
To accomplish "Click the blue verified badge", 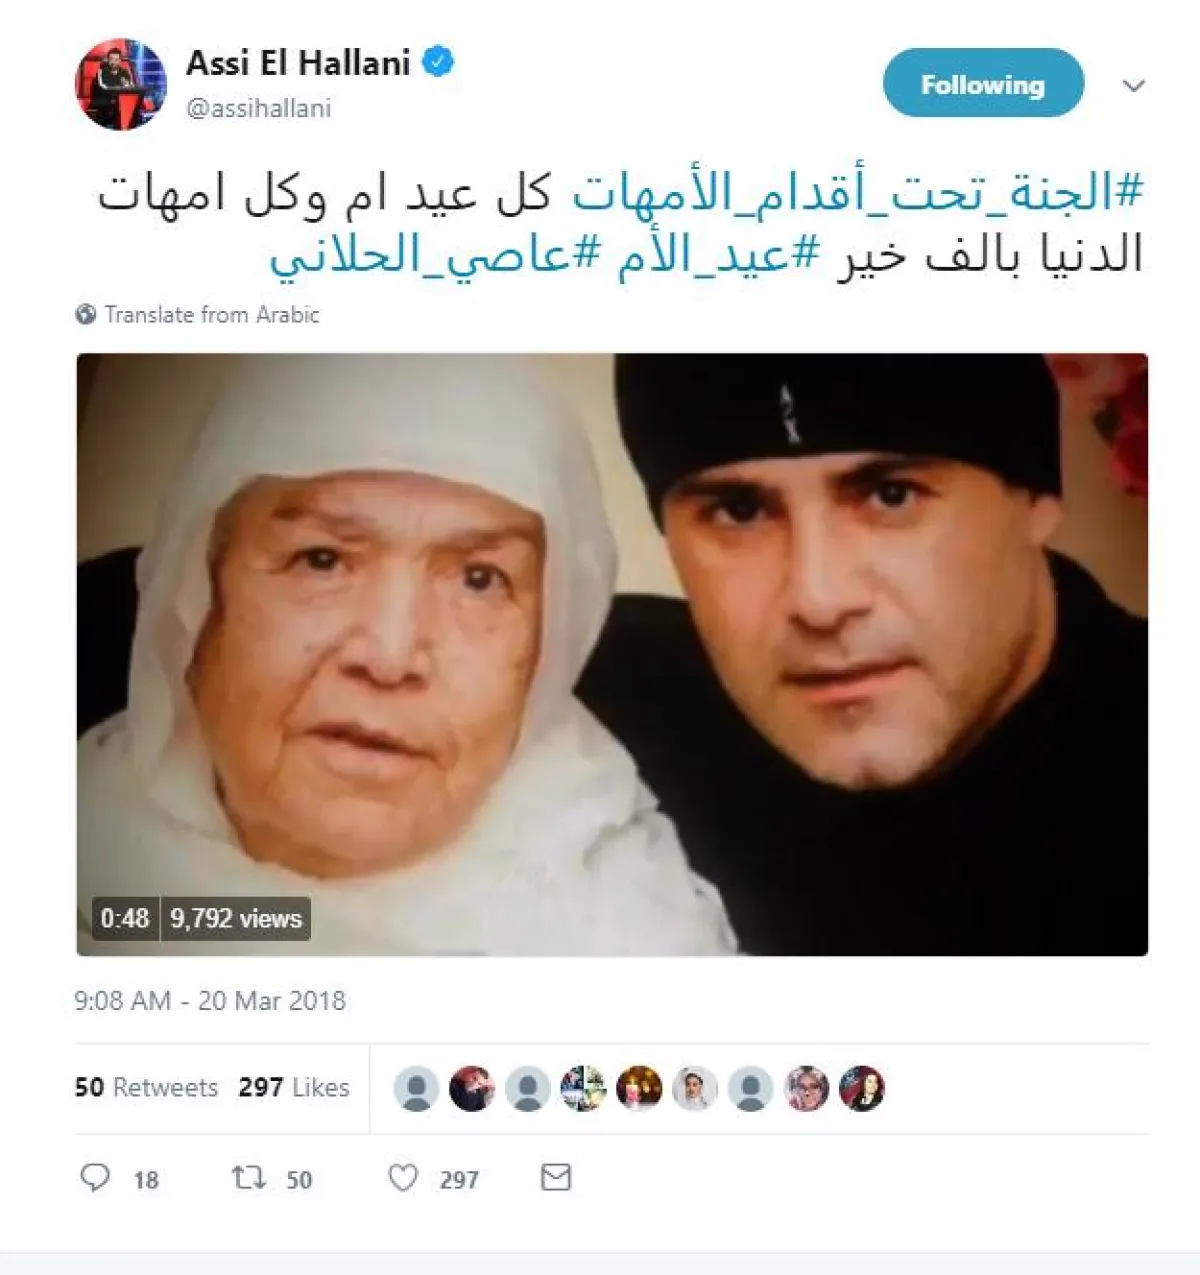I will pyautogui.click(x=438, y=62).
